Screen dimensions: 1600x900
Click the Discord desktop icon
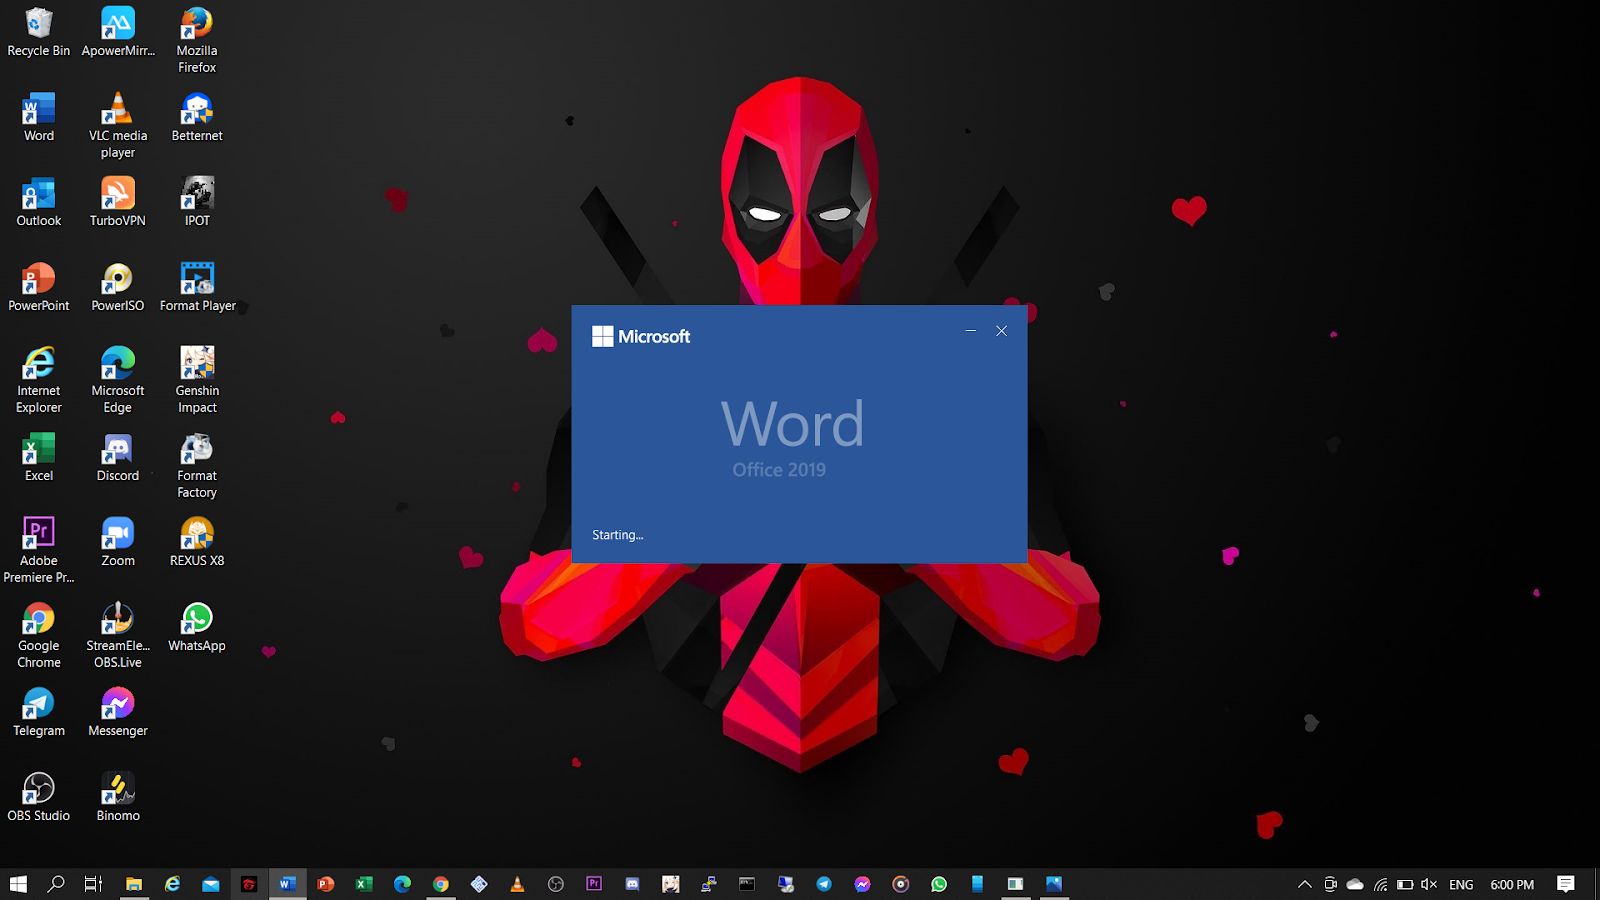[x=118, y=457]
